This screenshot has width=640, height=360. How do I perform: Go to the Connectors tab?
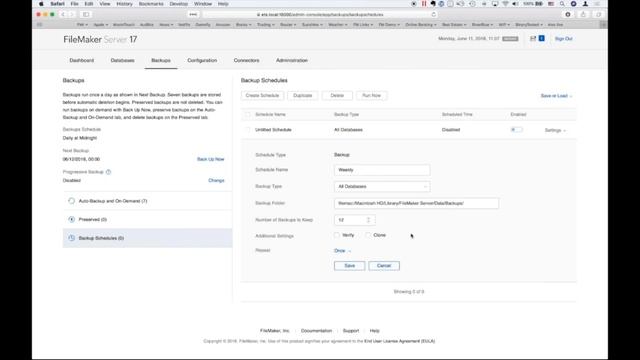pyautogui.click(x=246, y=60)
